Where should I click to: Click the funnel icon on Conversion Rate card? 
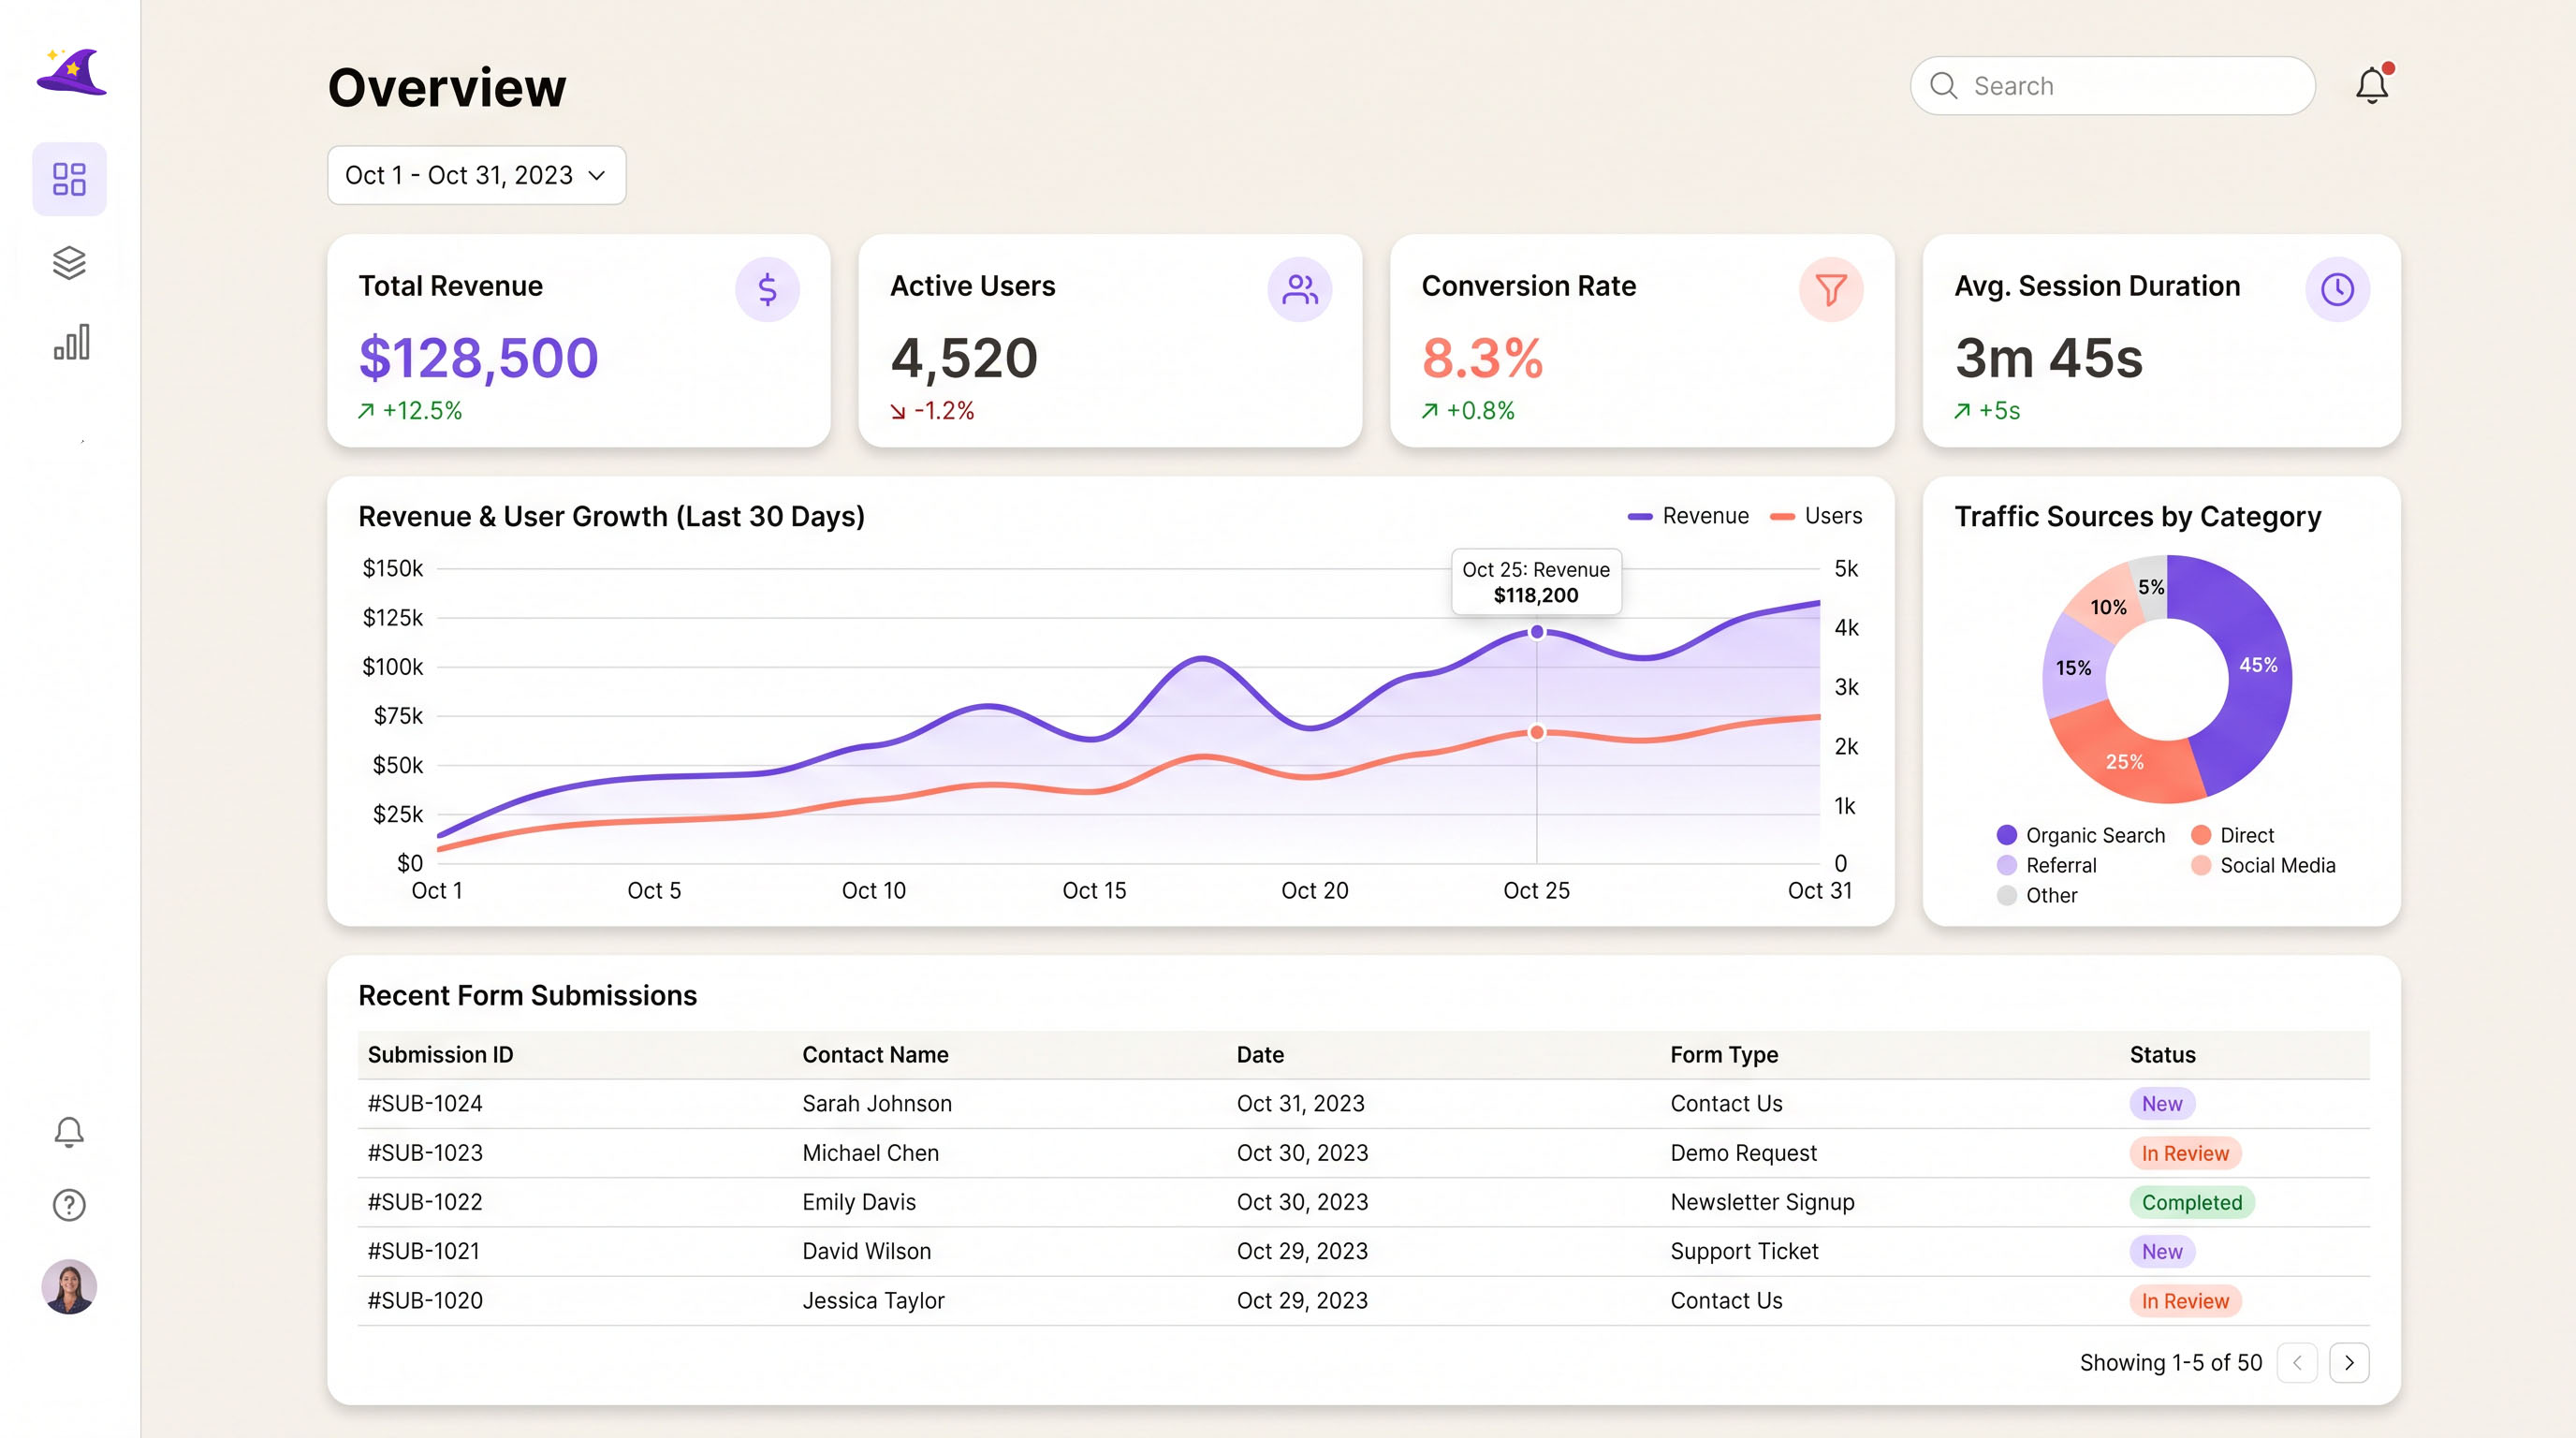coord(1830,290)
